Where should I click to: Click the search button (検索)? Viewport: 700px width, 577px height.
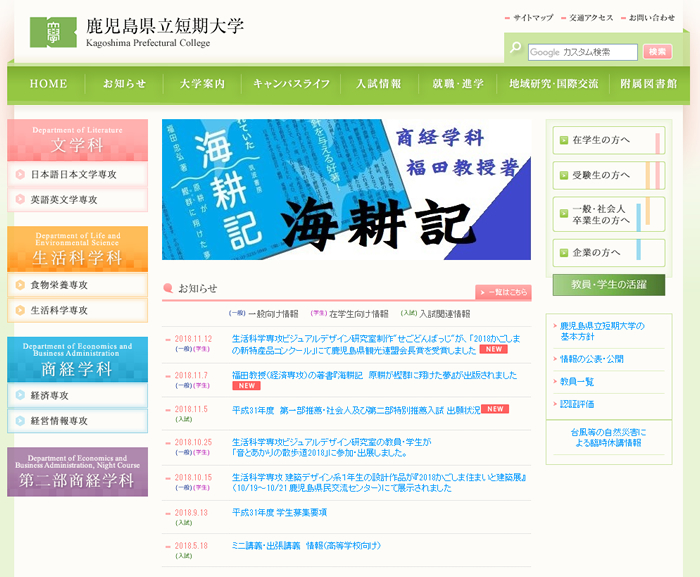click(x=657, y=52)
